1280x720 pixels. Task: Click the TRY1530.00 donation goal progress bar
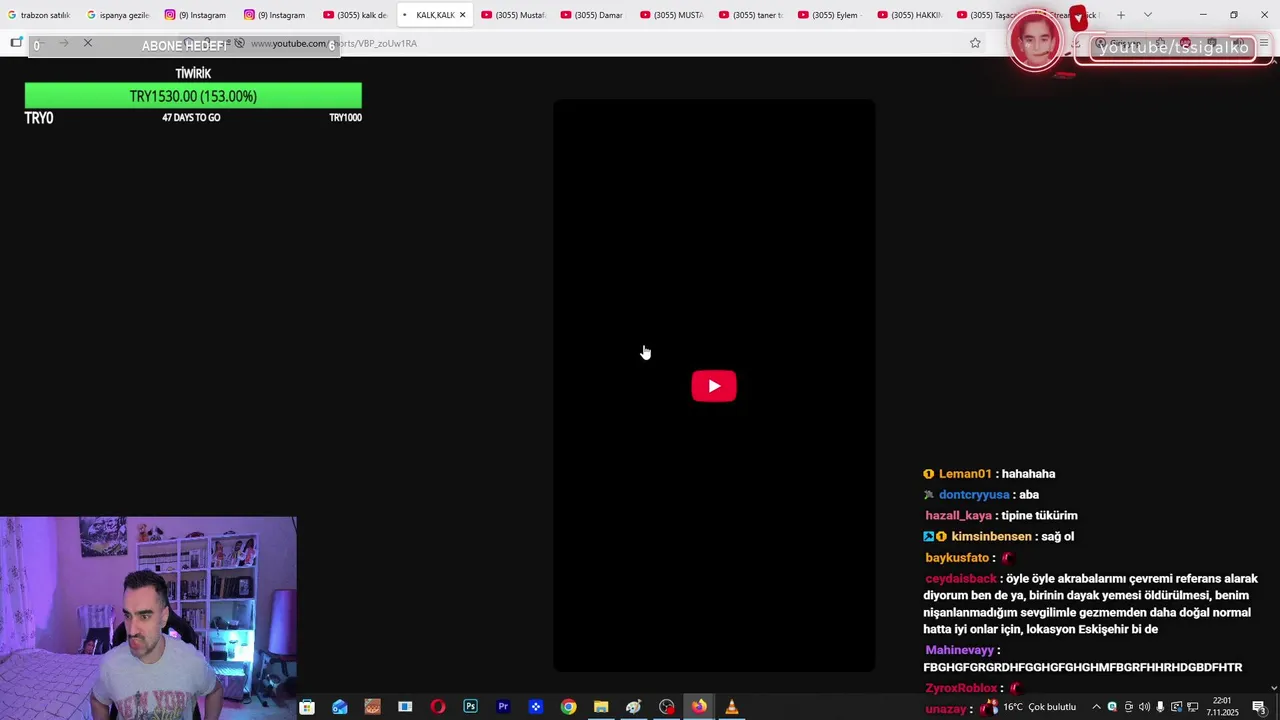(x=193, y=96)
